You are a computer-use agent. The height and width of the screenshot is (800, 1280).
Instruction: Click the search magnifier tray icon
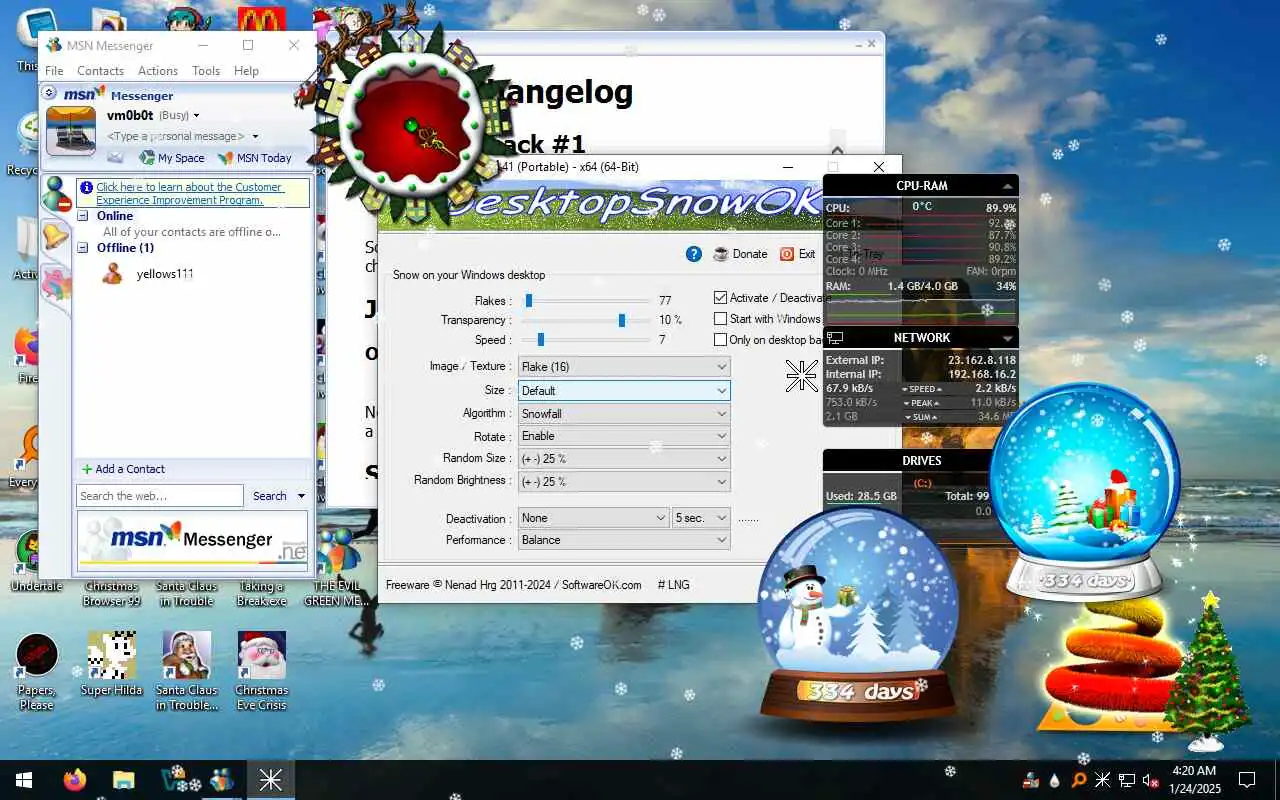[x=1078, y=780]
